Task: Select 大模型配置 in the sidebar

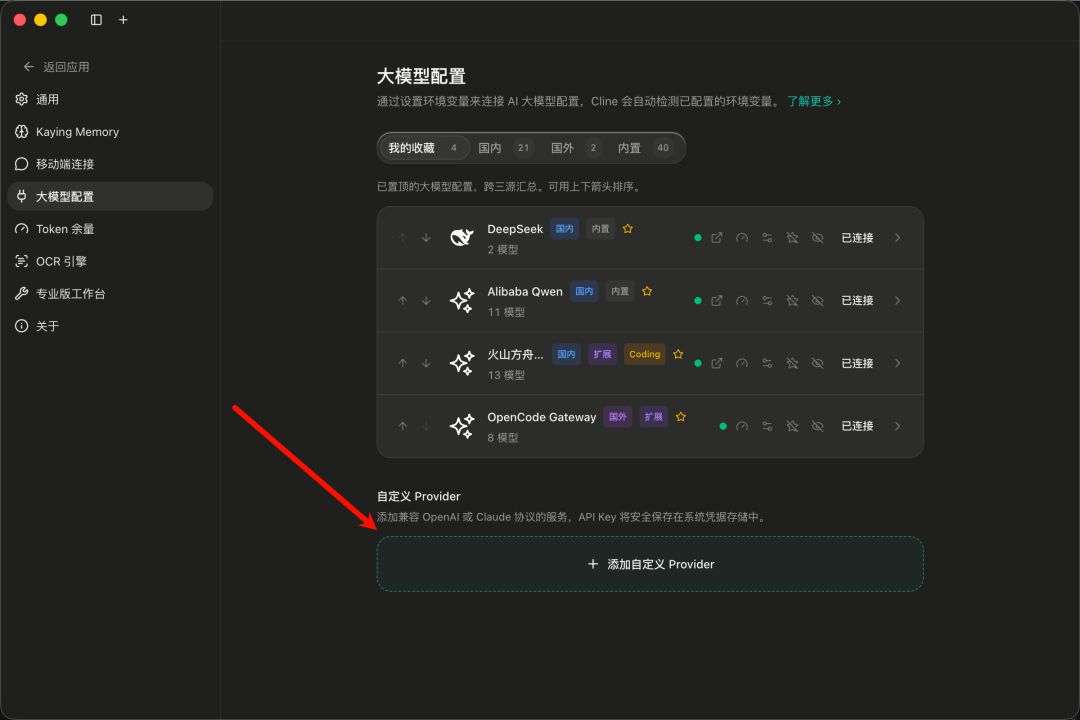Action: point(110,196)
